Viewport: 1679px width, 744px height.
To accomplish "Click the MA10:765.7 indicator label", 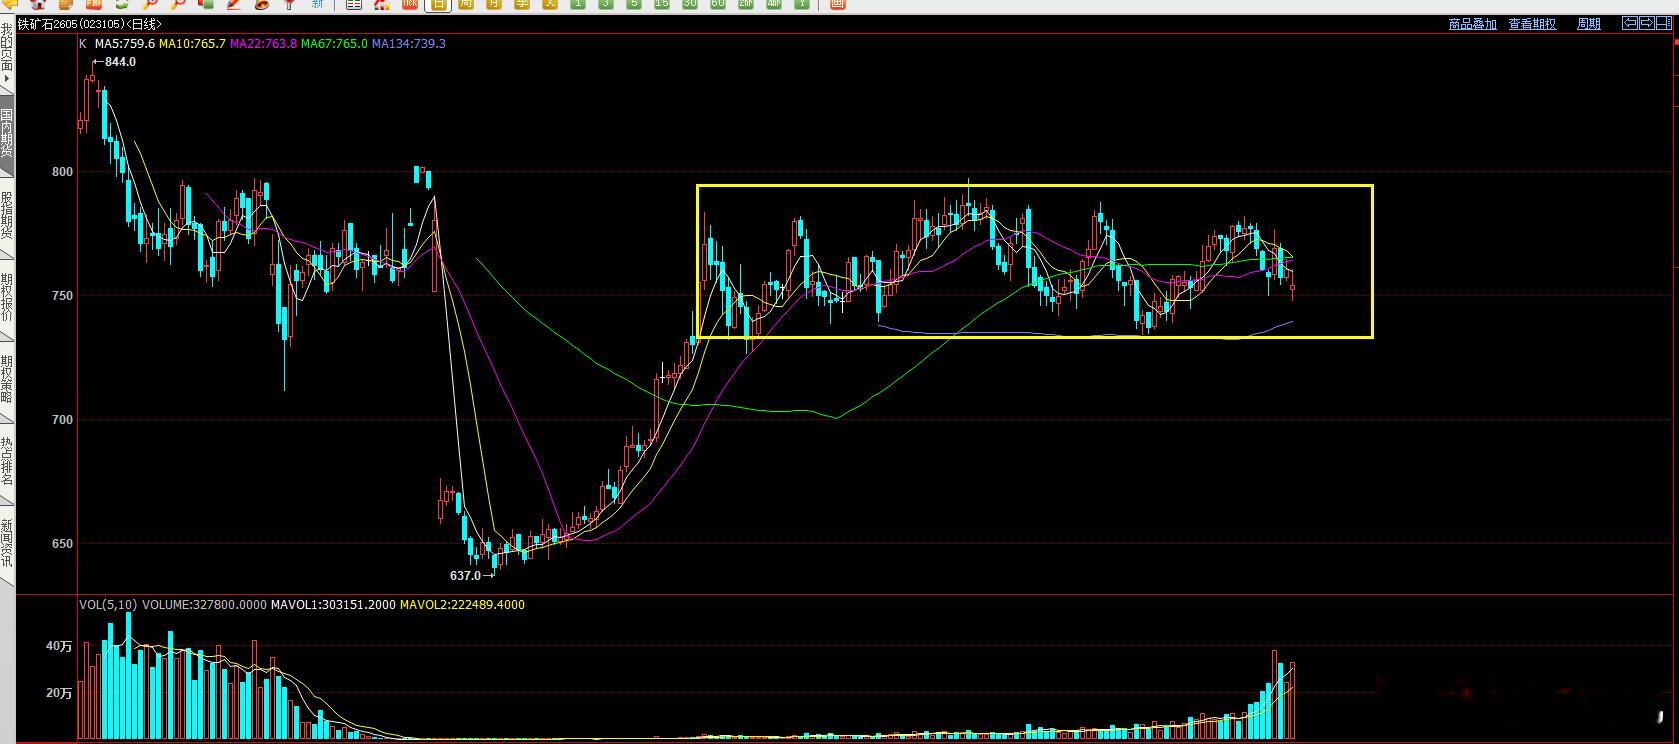I will [192, 44].
